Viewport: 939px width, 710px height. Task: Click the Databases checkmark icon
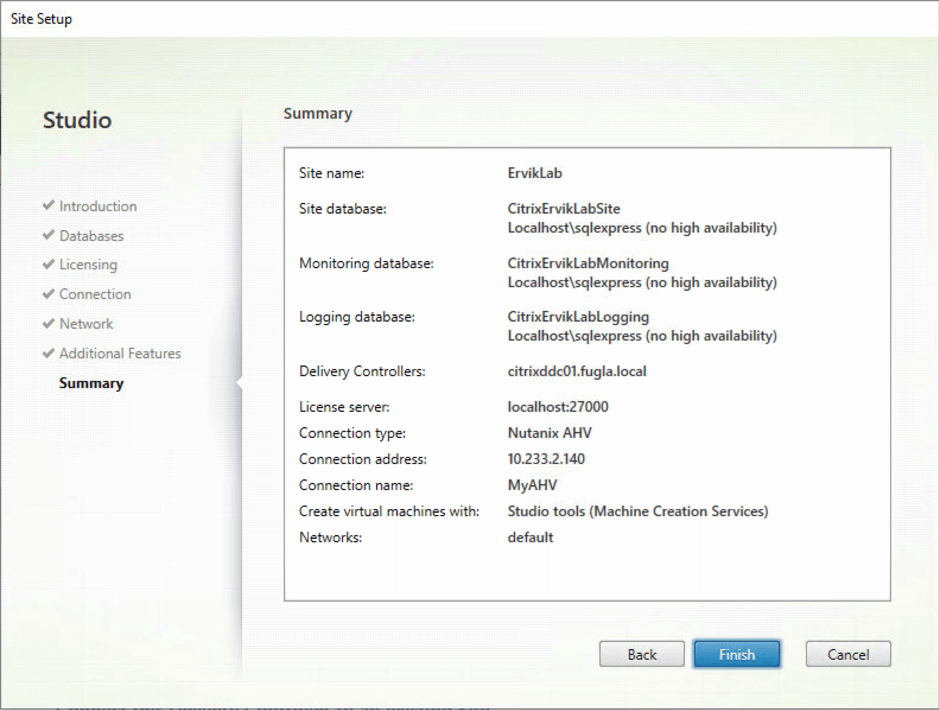49,235
